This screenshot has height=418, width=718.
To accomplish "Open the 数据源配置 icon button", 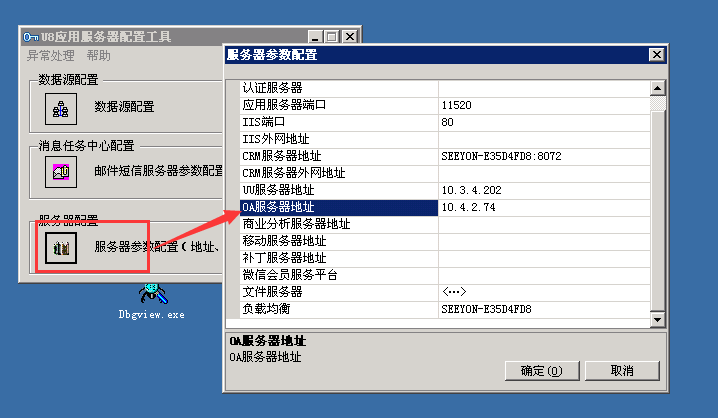I will (x=61, y=109).
